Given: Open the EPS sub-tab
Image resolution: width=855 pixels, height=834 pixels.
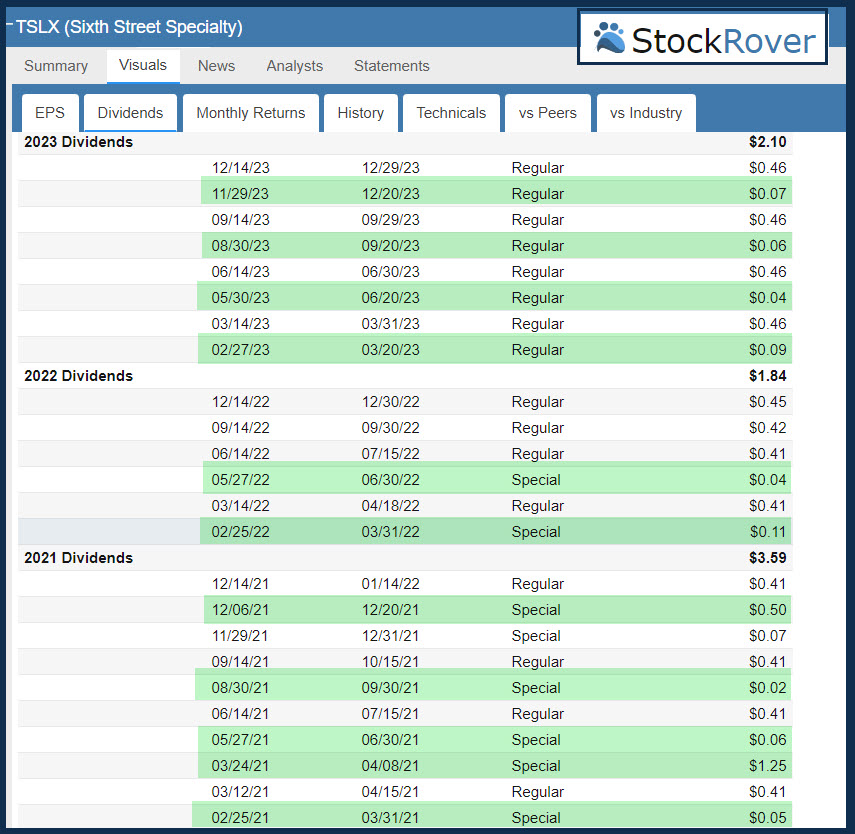Looking at the screenshot, I should pyautogui.click(x=50, y=113).
